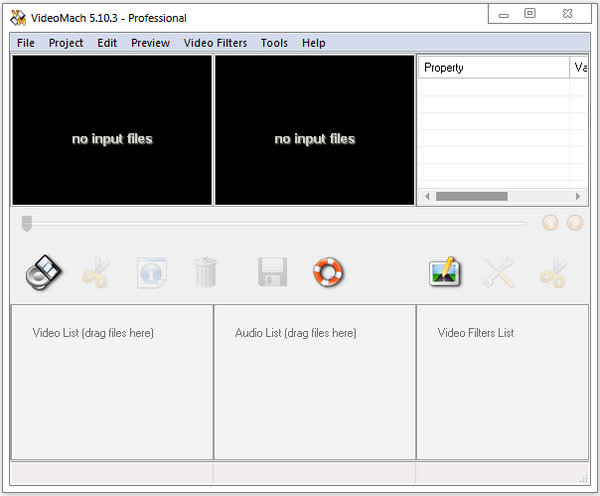The height and width of the screenshot is (496, 600).
Task: Step to next frame with right arrow button
Action: [x=575, y=223]
